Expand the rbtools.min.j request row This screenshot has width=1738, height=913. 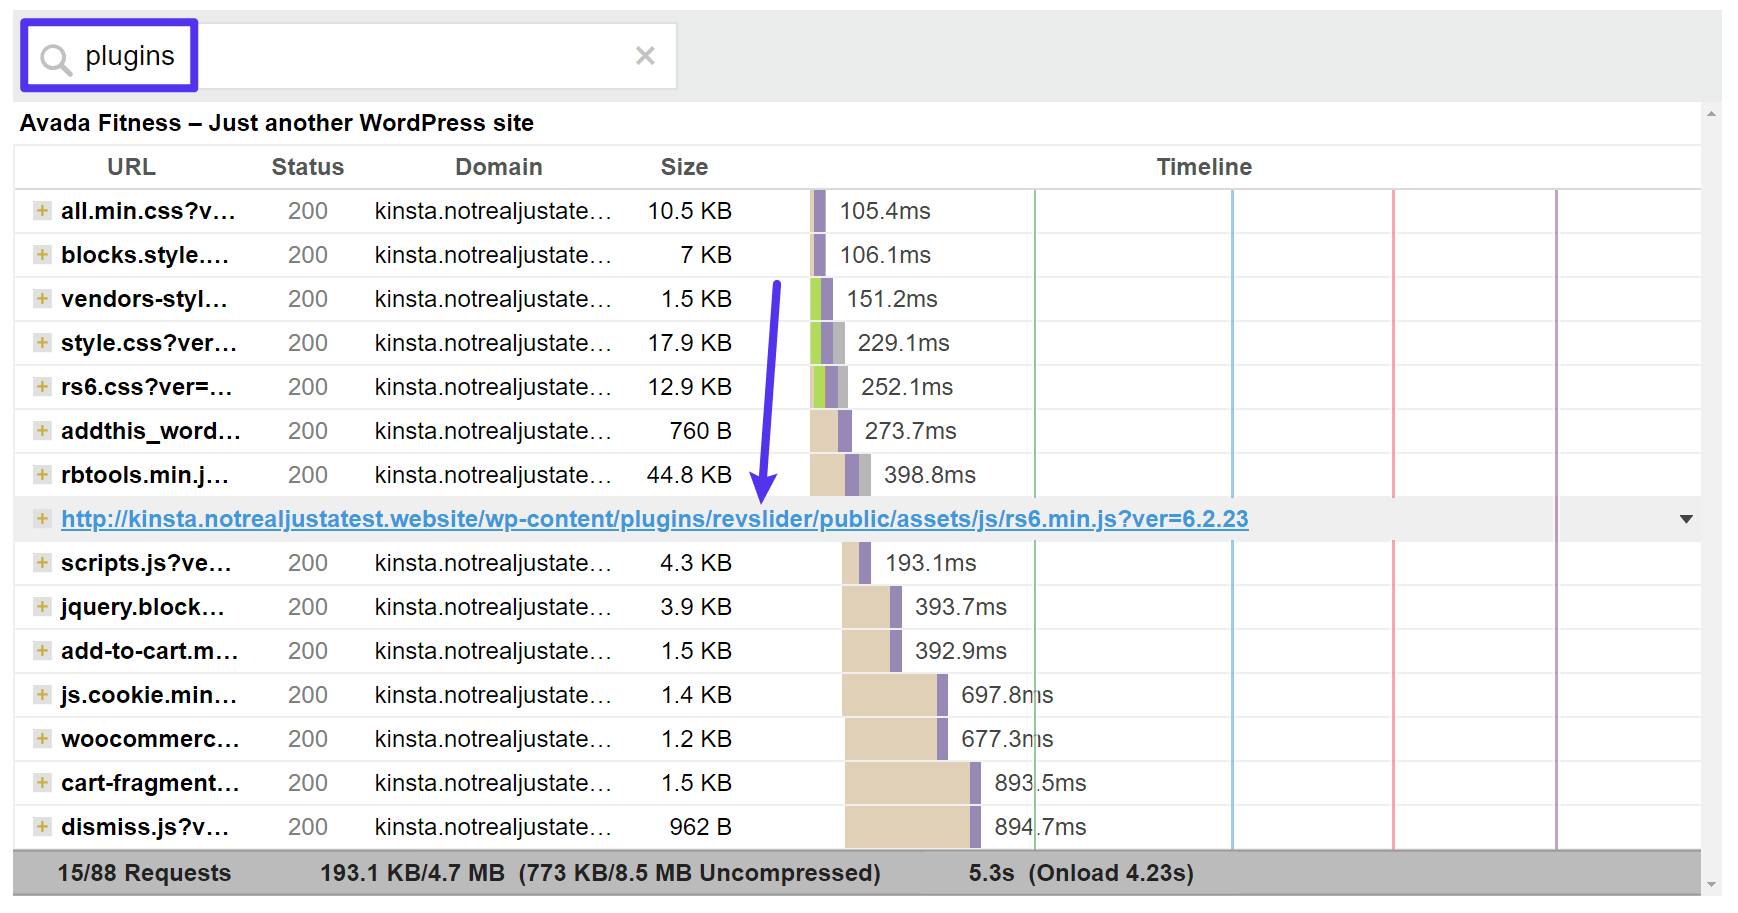pyautogui.click(x=41, y=475)
